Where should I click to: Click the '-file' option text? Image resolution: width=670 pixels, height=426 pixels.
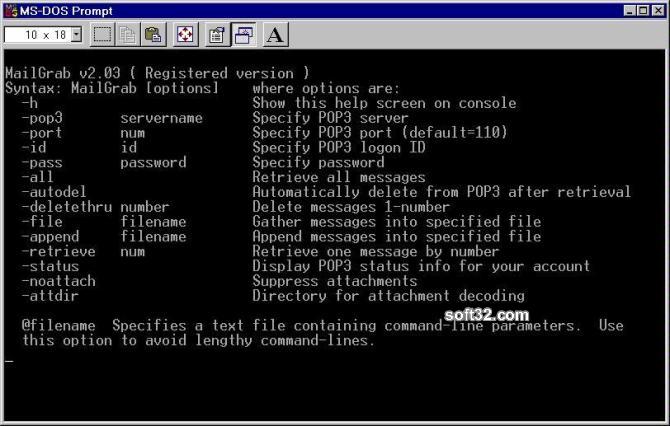[x=42, y=221]
